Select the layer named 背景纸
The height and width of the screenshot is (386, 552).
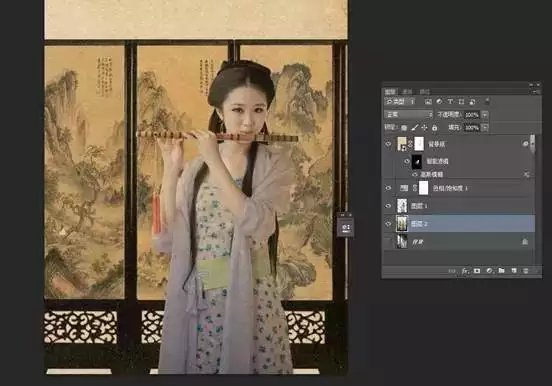click(x=437, y=144)
